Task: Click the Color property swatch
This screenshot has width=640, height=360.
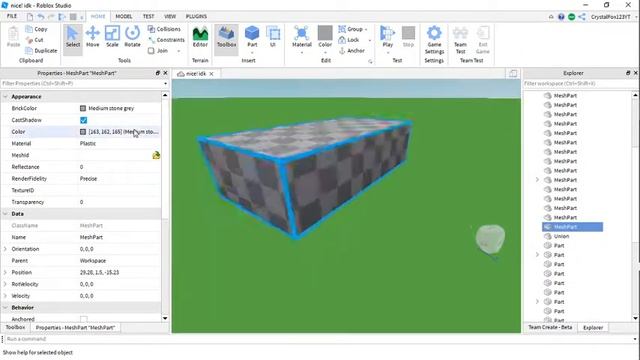Action: pyautogui.click(x=83, y=132)
